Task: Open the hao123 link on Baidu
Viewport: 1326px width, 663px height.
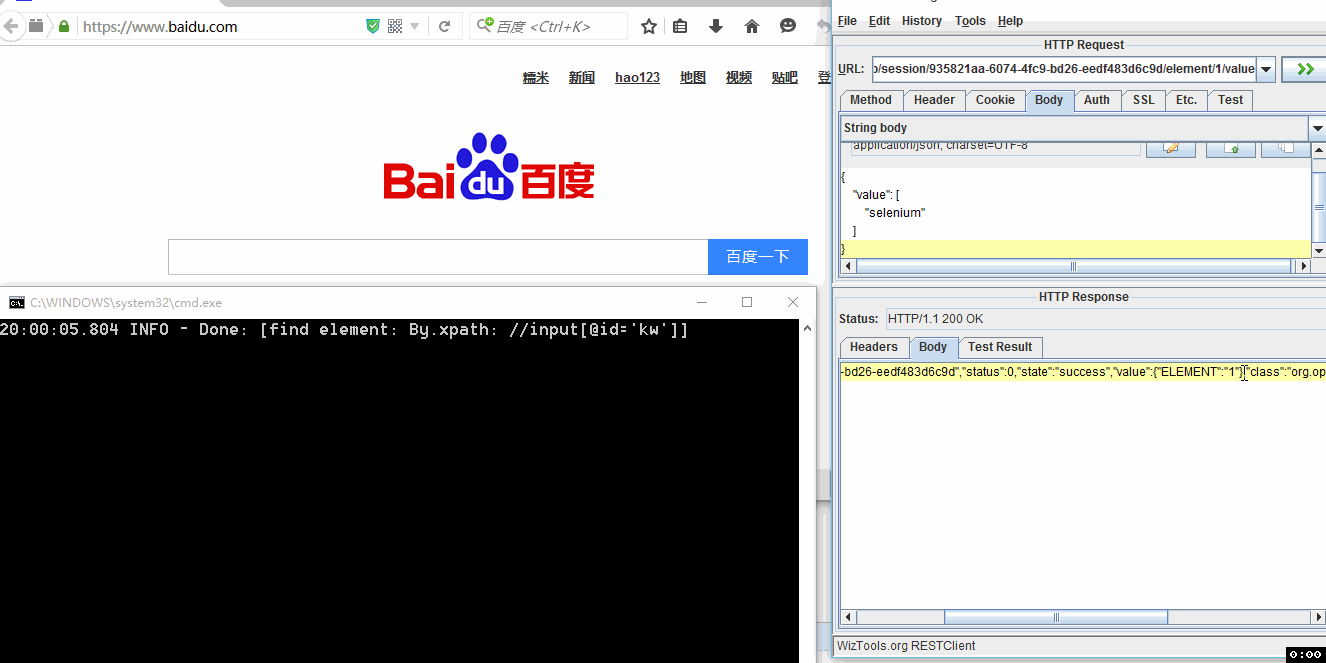Action: pos(637,78)
